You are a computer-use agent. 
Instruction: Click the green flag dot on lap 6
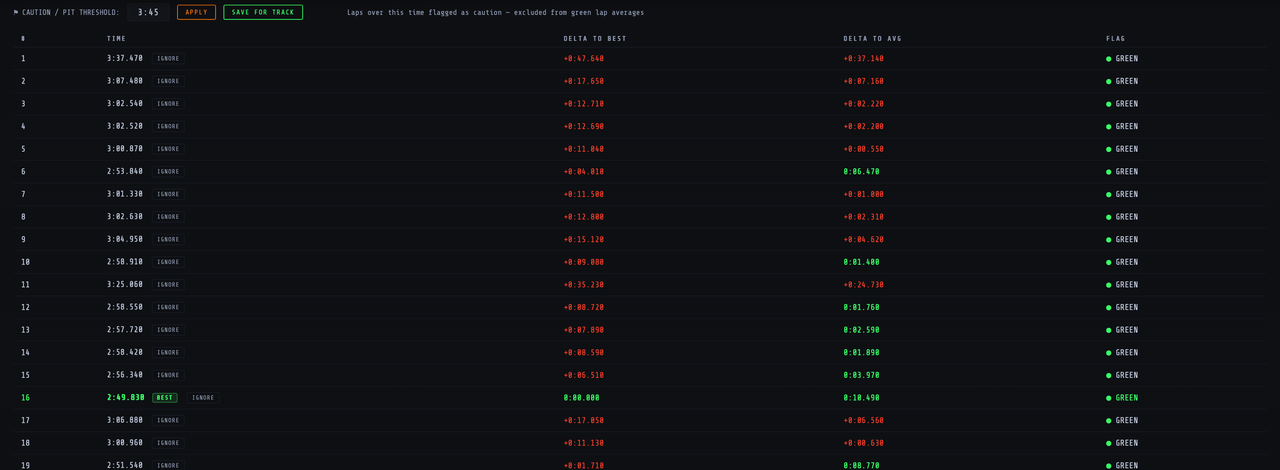1109,172
